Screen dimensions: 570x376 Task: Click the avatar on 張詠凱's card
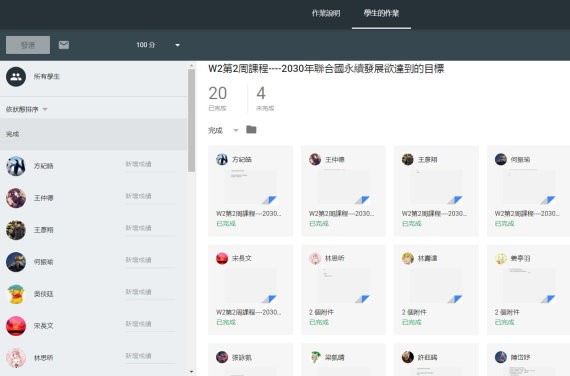(222, 357)
